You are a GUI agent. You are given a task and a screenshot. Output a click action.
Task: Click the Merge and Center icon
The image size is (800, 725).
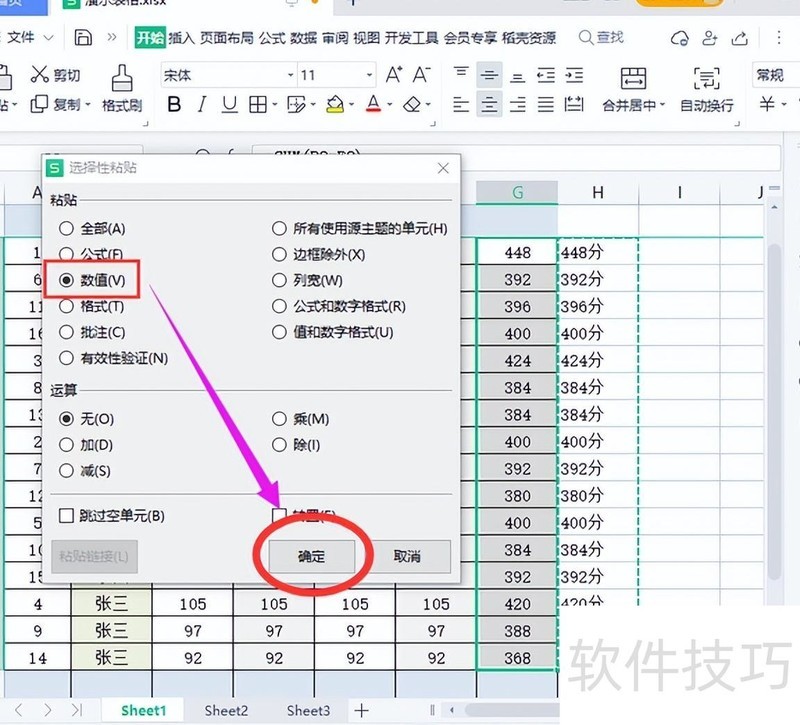tap(633, 79)
